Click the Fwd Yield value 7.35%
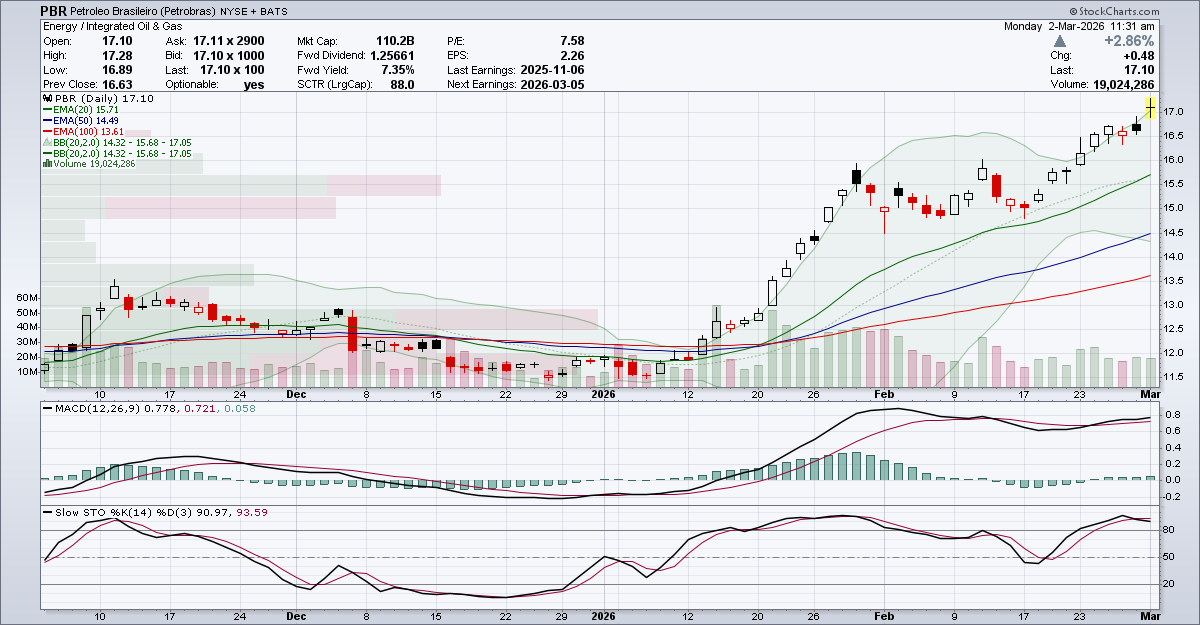 tap(397, 70)
